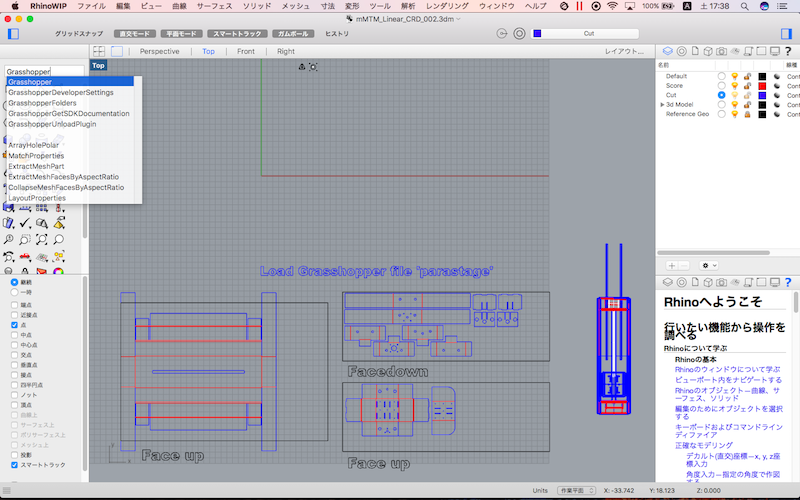
Task: Unlock the Reference Geo layer padlock
Action: point(747,114)
